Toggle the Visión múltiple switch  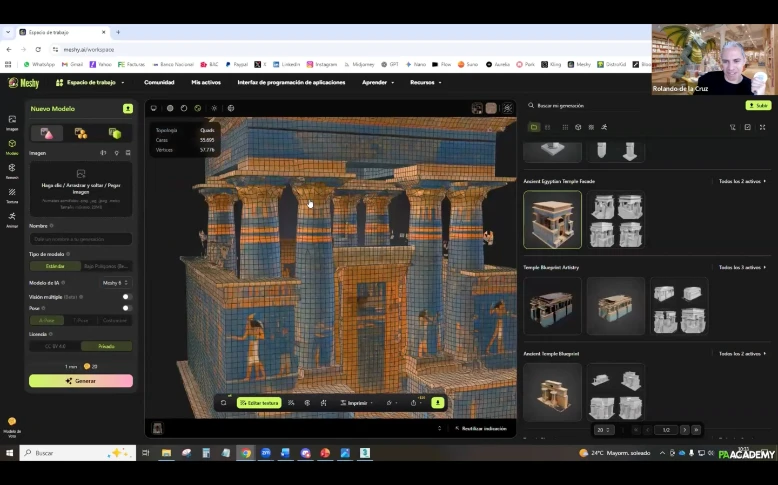[x=126, y=296]
